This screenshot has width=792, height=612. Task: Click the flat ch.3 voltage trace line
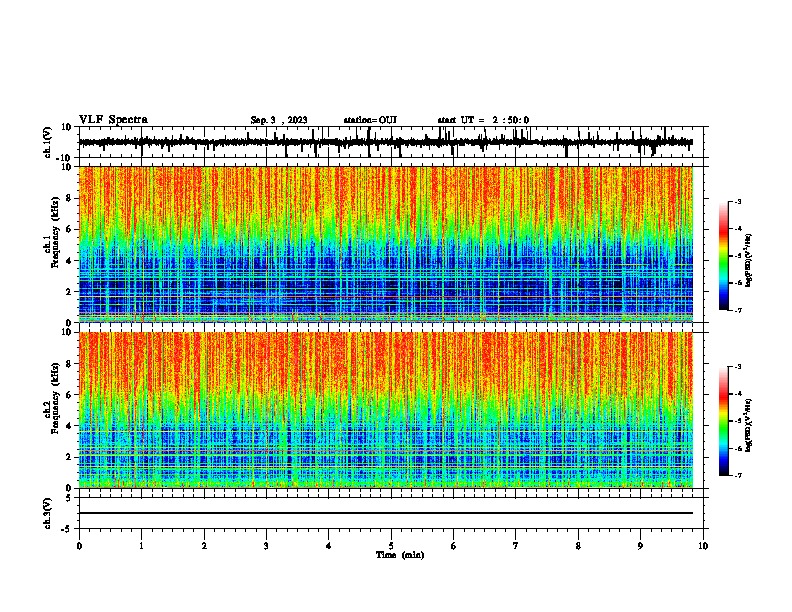[x=385, y=513]
